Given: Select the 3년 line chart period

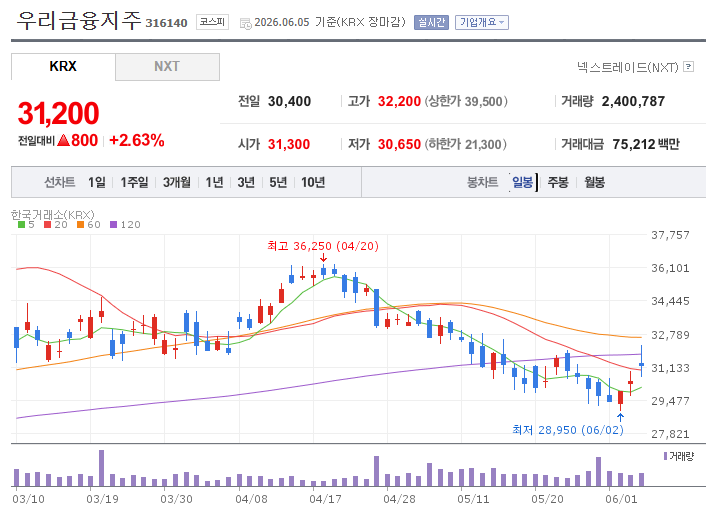Looking at the screenshot, I should click(x=246, y=182).
